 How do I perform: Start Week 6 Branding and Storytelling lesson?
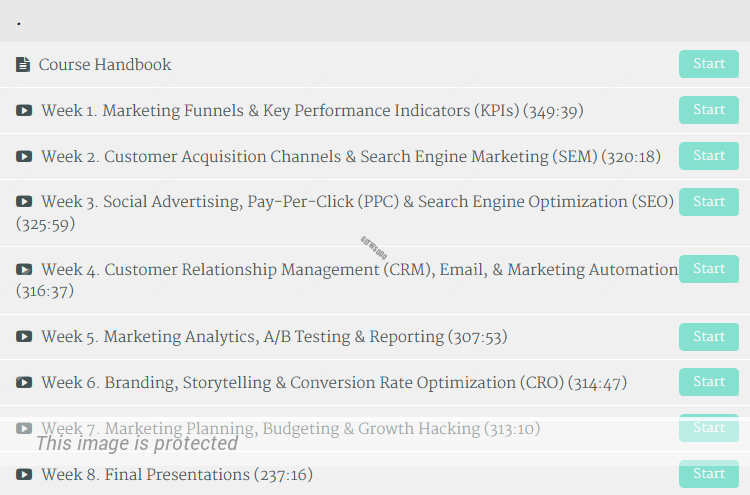[x=708, y=382]
